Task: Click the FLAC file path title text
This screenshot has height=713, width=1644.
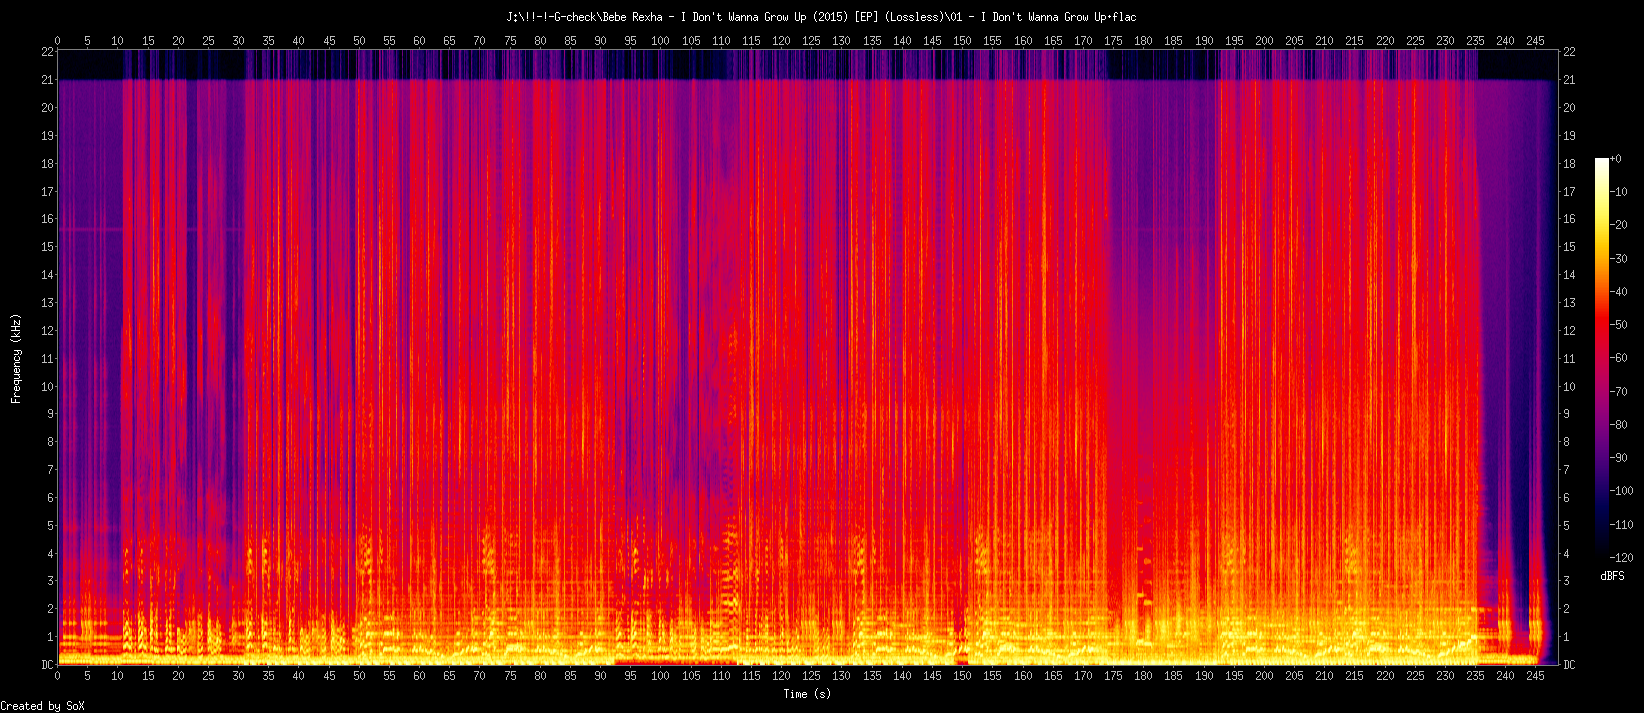Action: pos(821,17)
